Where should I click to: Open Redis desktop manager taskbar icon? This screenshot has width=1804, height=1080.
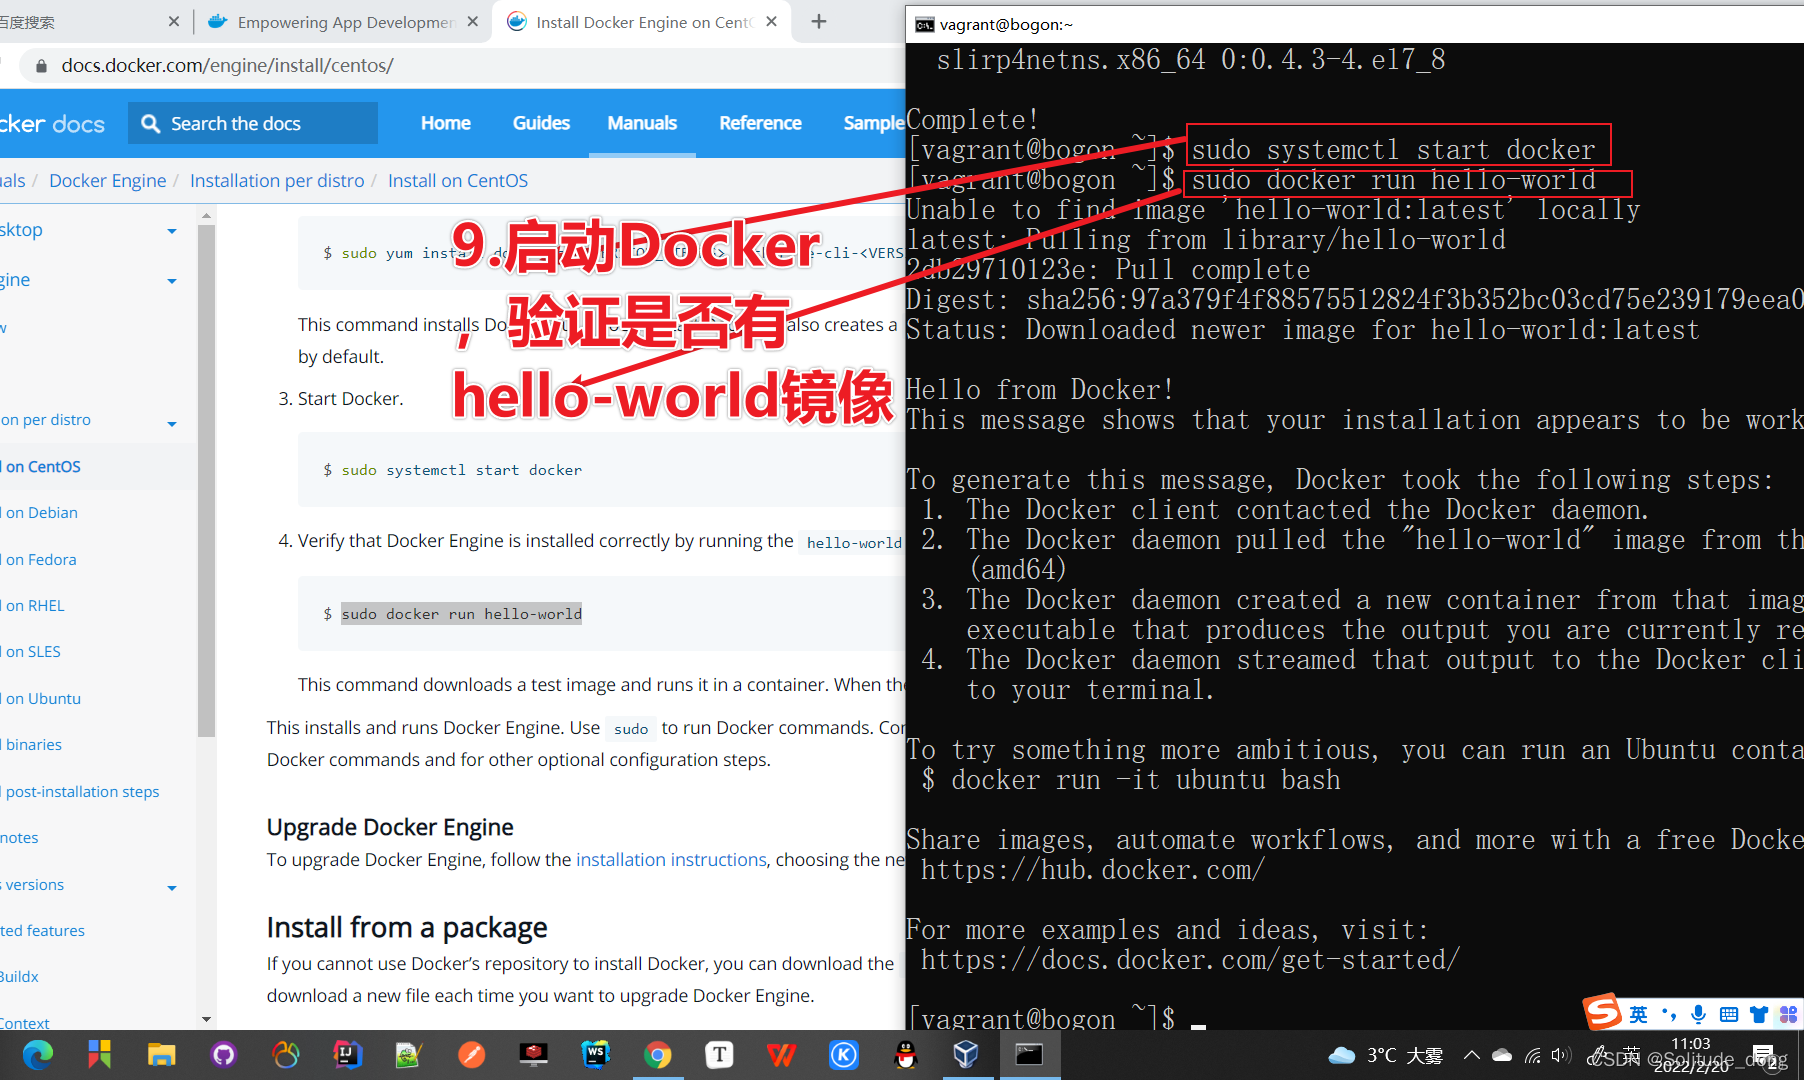pyautogui.click(x=533, y=1055)
